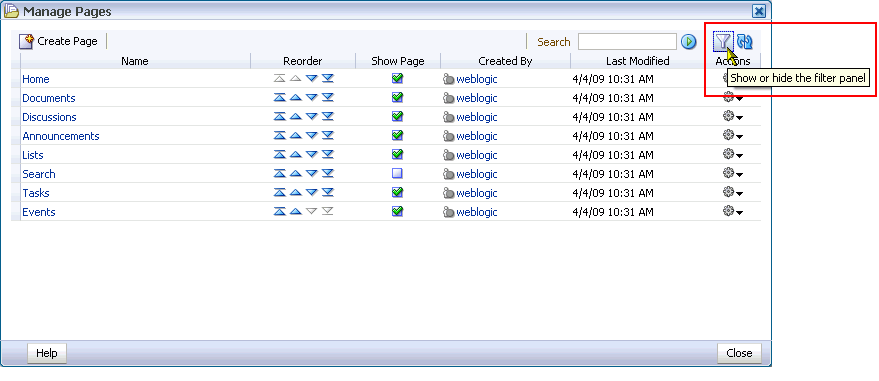Move Lists page to bottom
The height and width of the screenshot is (381, 879).
pyautogui.click(x=328, y=155)
